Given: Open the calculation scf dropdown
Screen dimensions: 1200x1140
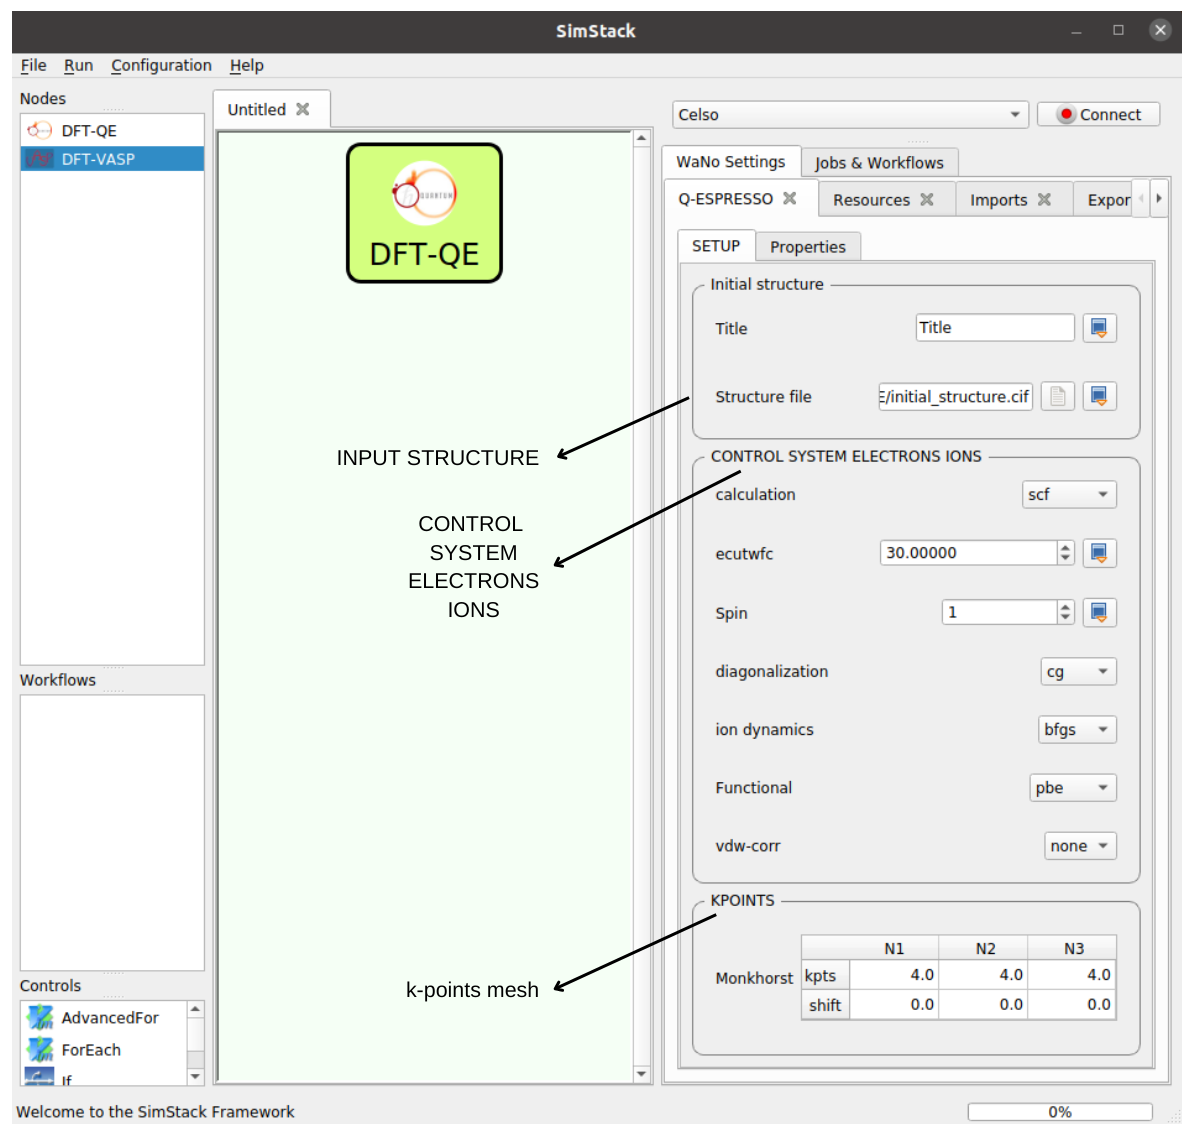Looking at the screenshot, I should tap(1069, 494).
